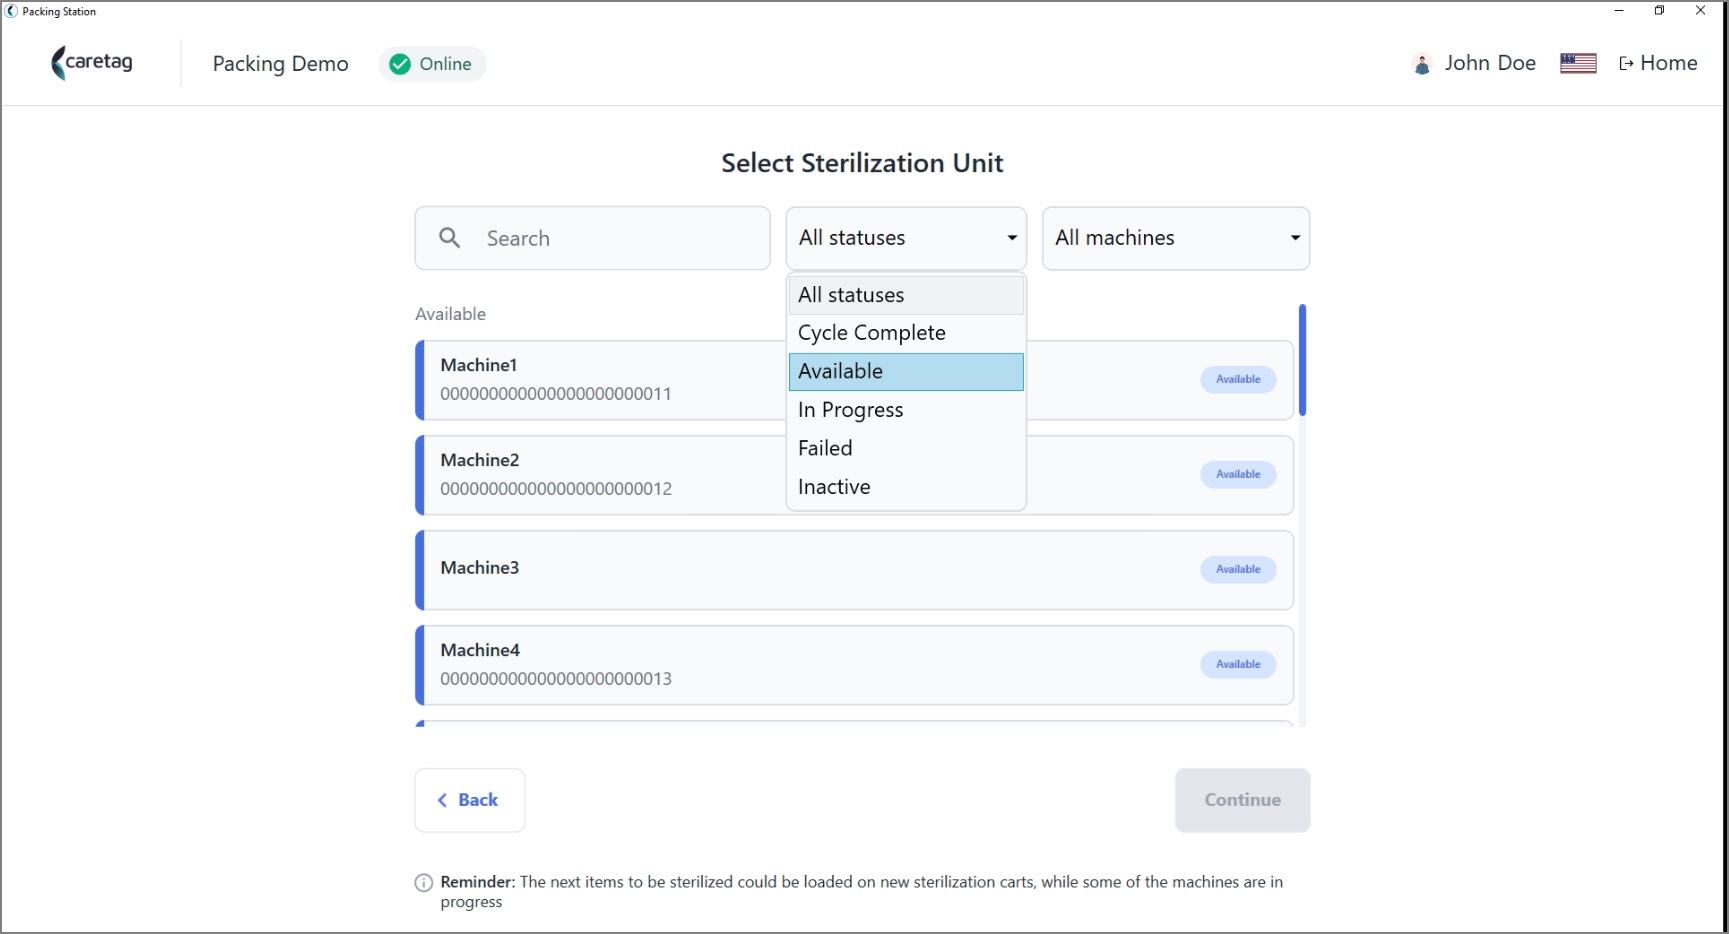Click the reminder info icon

tap(424, 883)
